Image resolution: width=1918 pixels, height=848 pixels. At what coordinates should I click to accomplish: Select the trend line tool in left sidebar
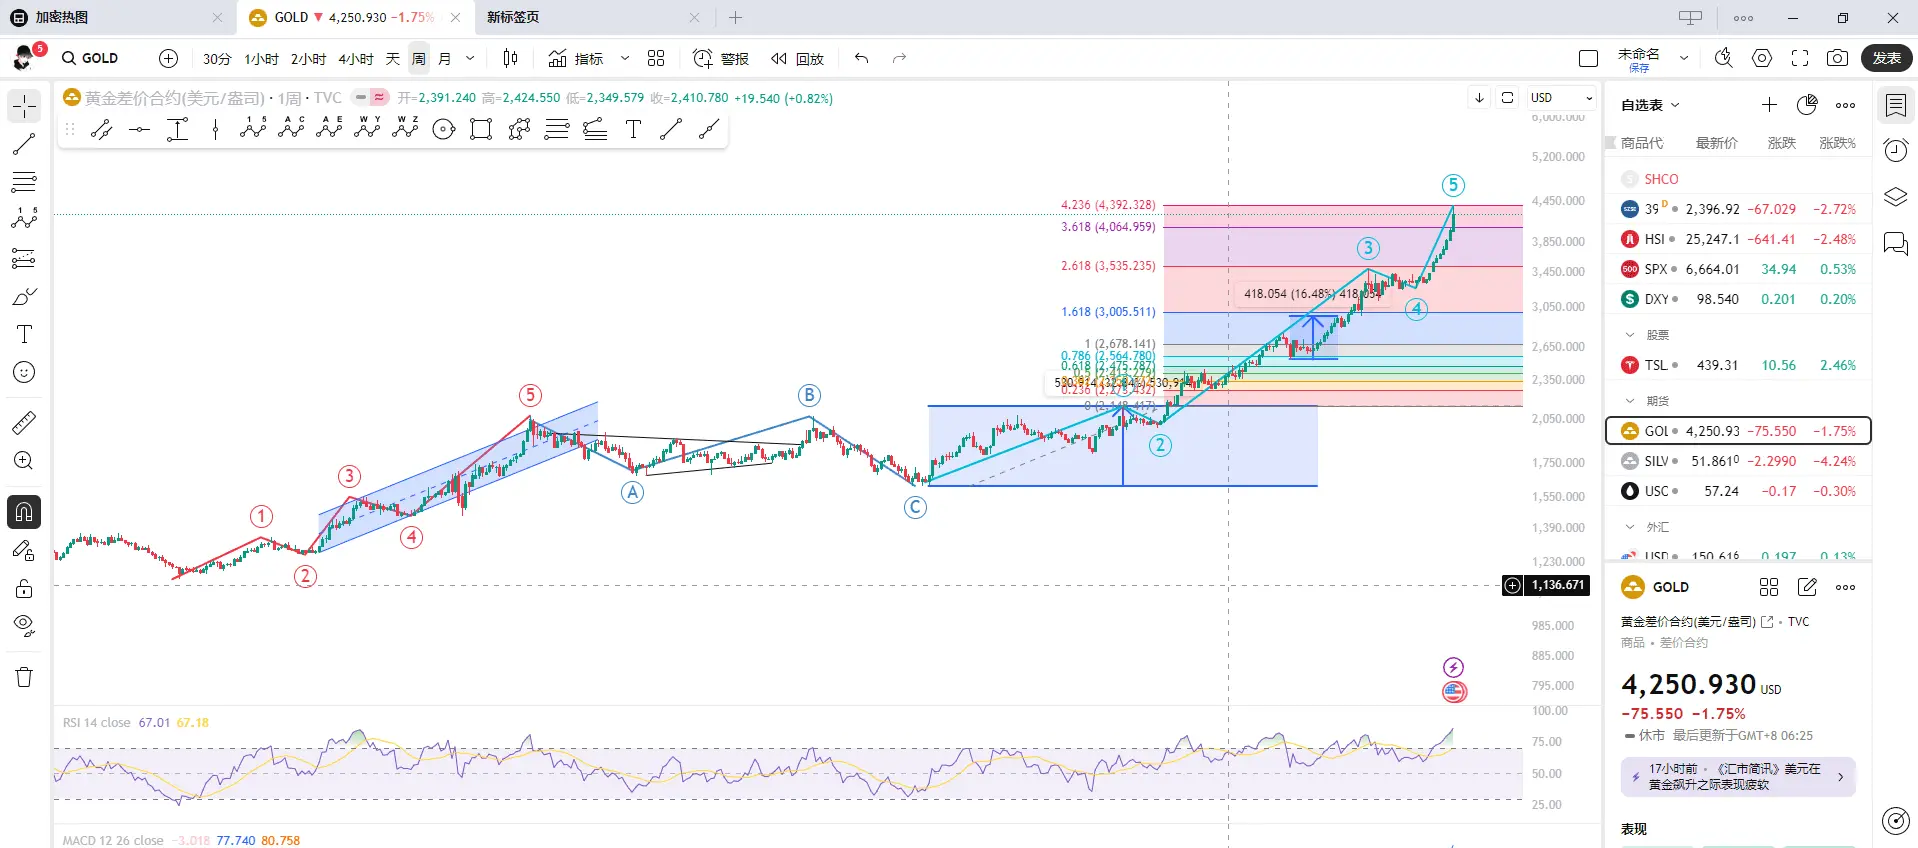(x=24, y=144)
